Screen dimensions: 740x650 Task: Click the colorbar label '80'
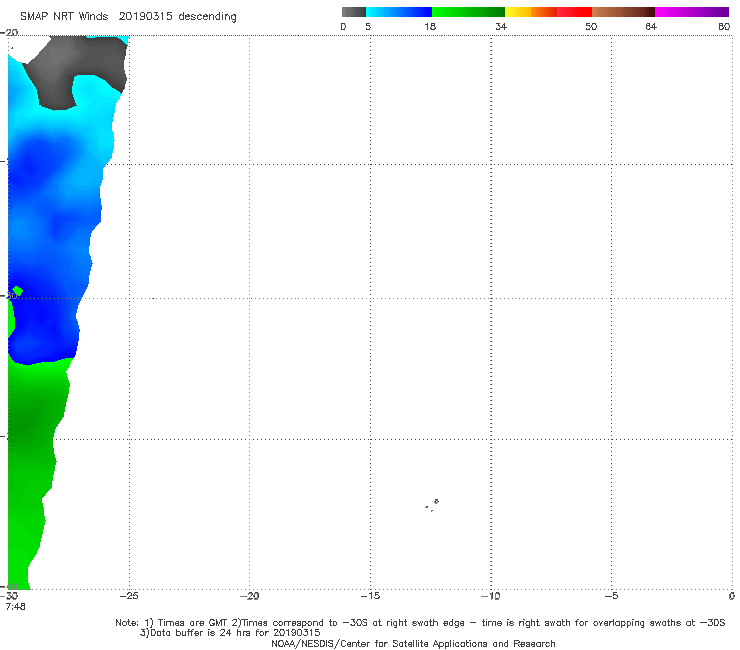(x=724, y=26)
